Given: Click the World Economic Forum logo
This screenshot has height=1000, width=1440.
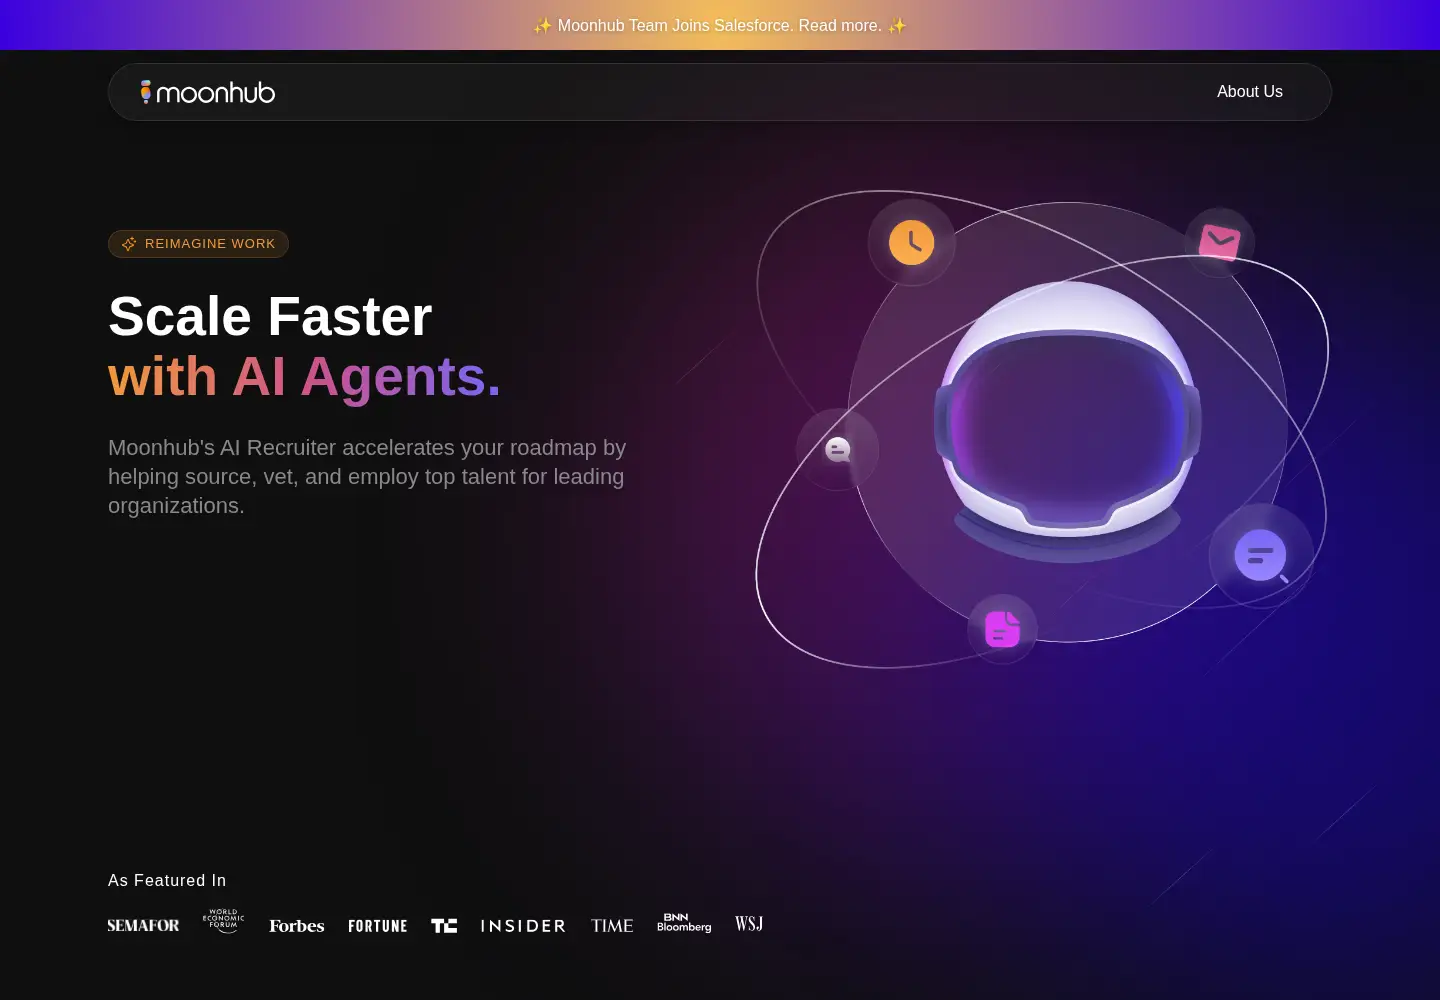Looking at the screenshot, I should [x=223, y=921].
